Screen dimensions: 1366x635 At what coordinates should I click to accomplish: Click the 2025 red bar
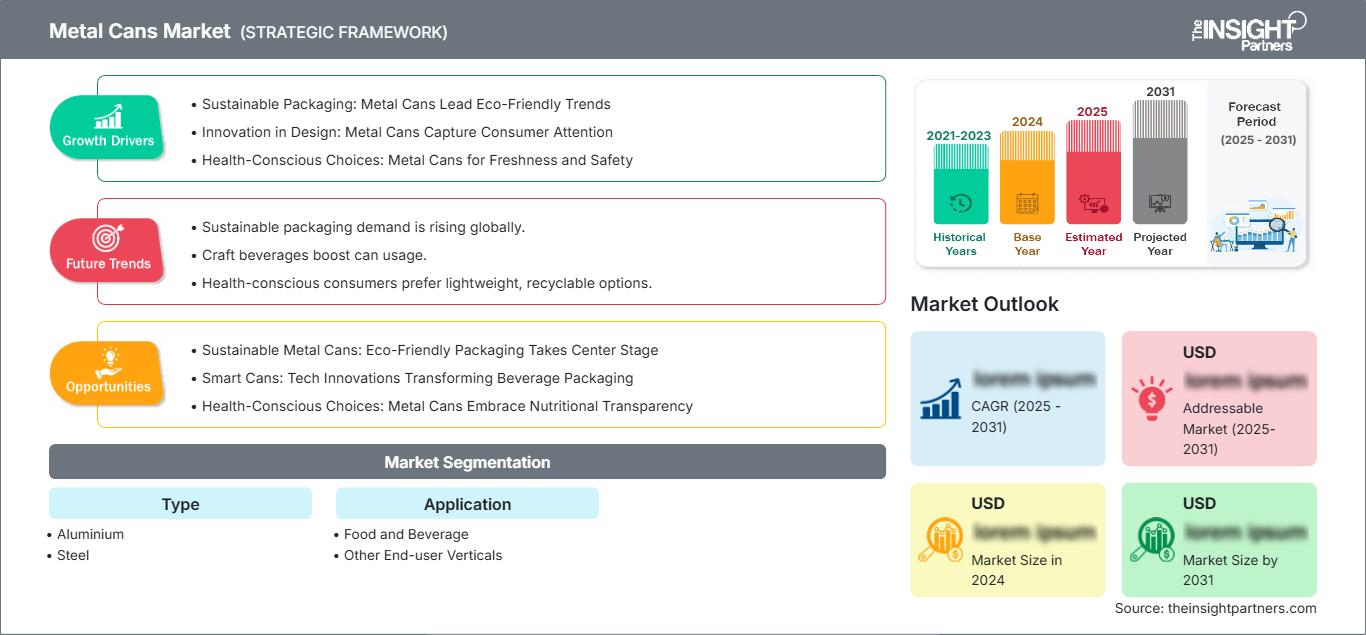(x=1093, y=172)
